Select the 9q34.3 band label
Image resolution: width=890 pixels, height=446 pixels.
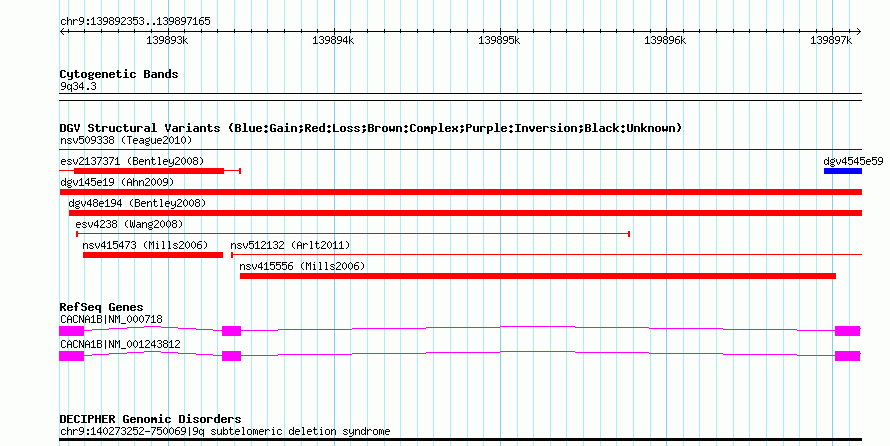tap(78, 86)
